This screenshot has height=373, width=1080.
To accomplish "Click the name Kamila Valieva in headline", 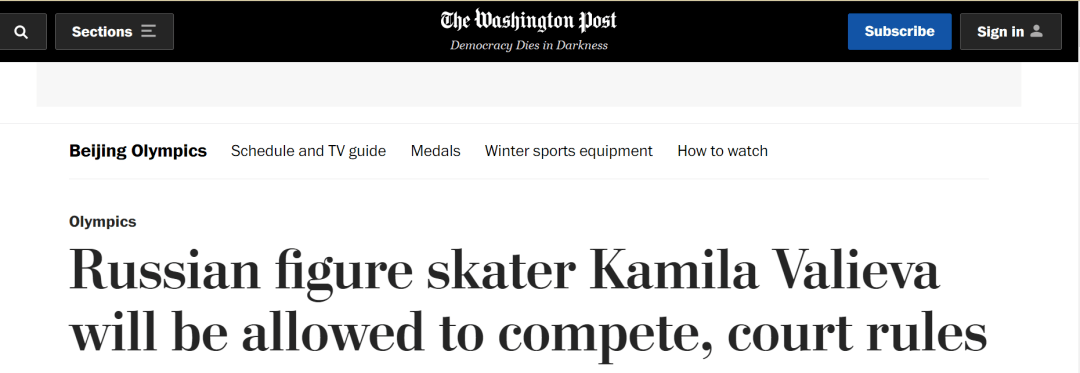I will [765, 270].
